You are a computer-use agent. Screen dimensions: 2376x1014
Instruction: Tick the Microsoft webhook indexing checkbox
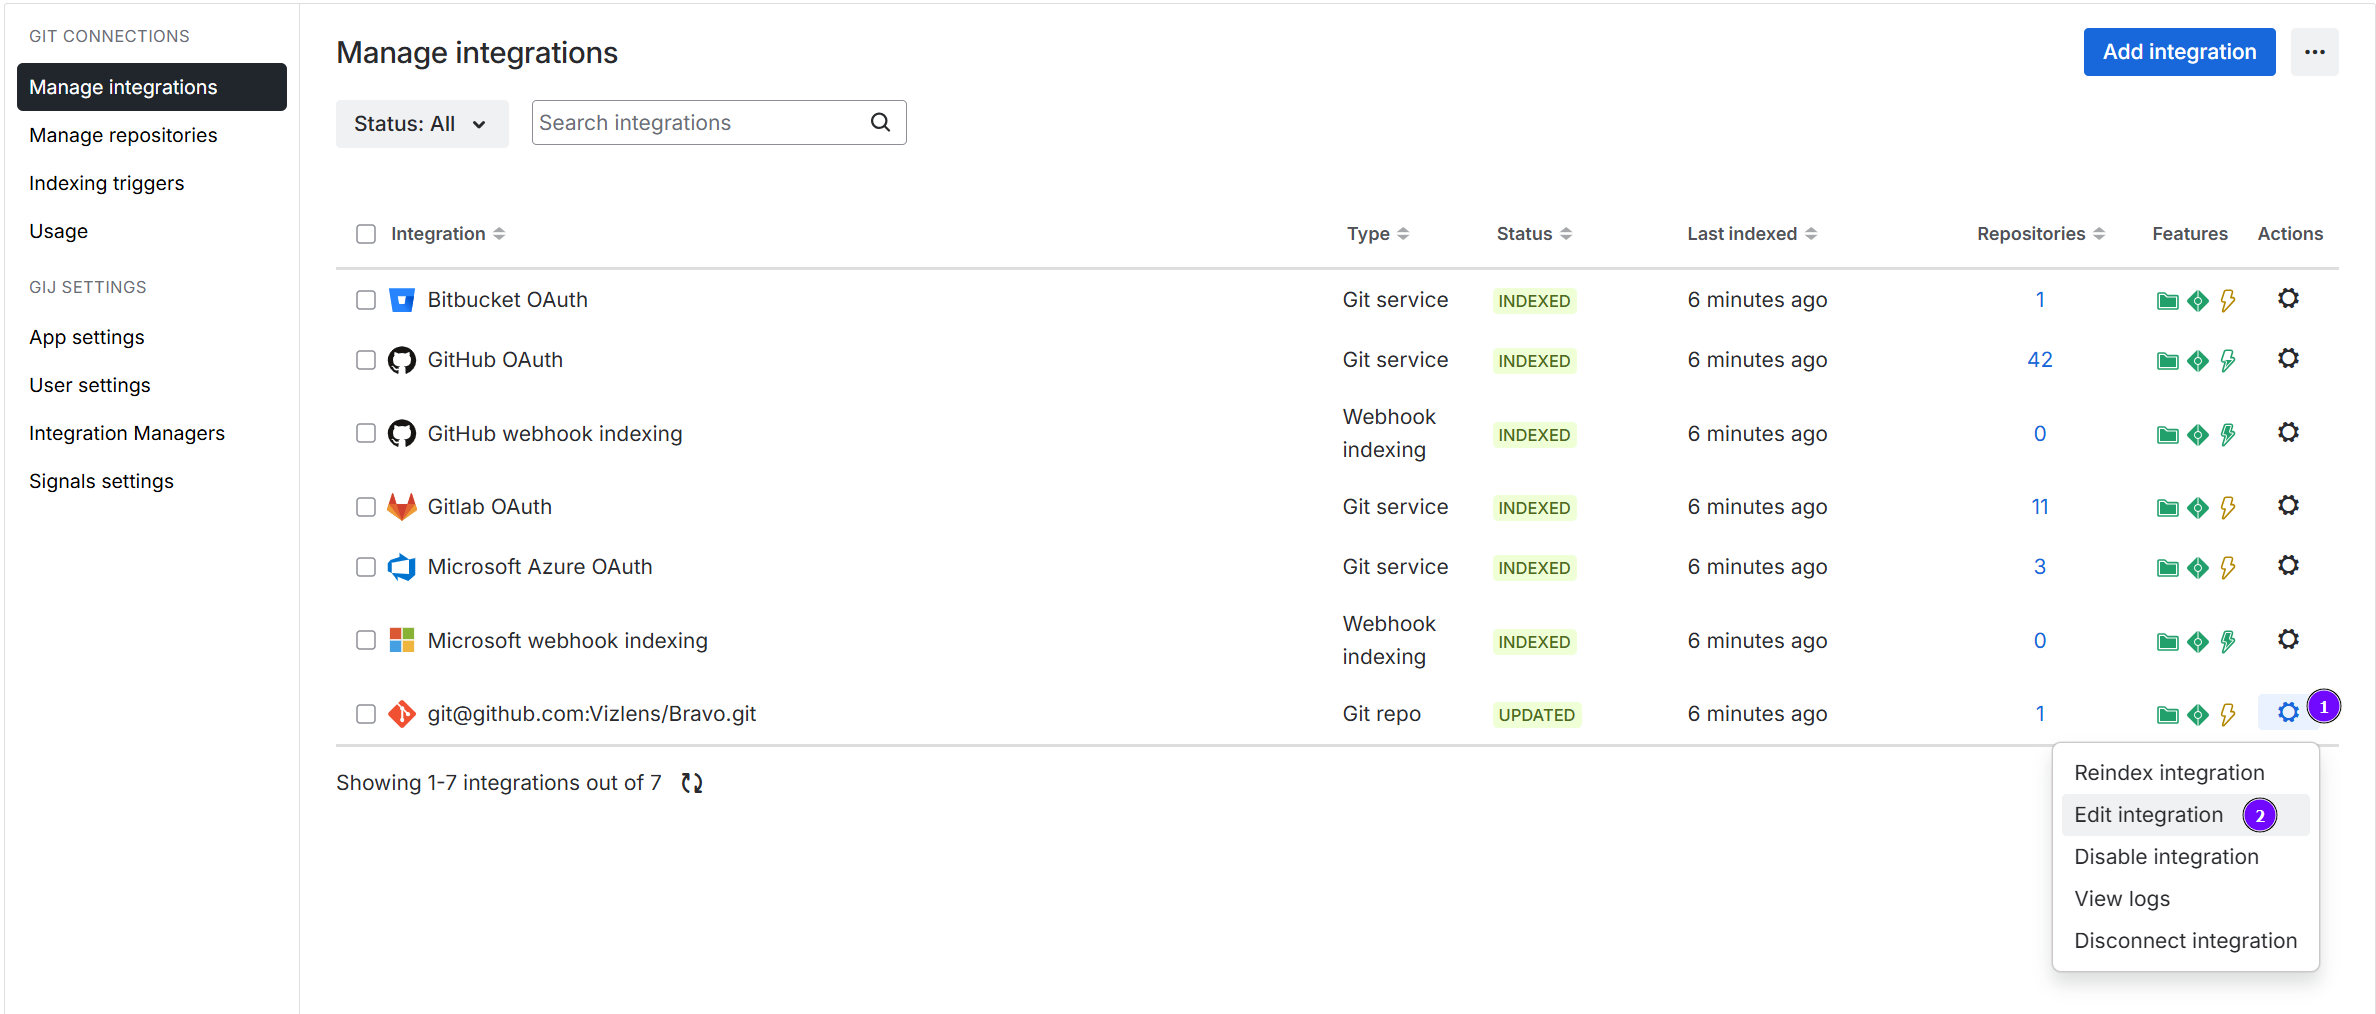pyautogui.click(x=366, y=640)
